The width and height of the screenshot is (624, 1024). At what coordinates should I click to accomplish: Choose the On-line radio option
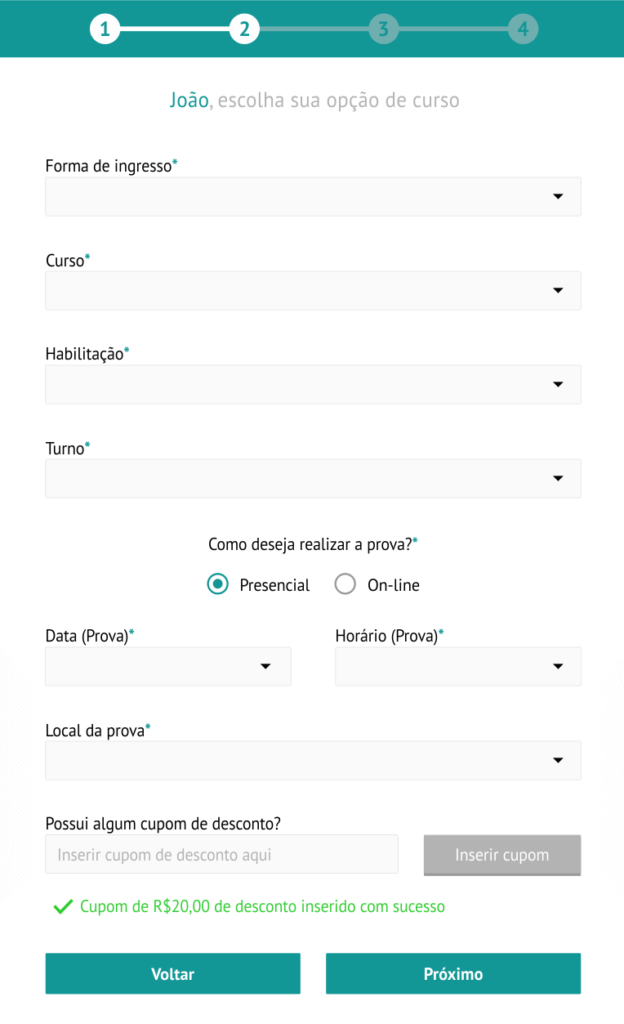[345, 585]
